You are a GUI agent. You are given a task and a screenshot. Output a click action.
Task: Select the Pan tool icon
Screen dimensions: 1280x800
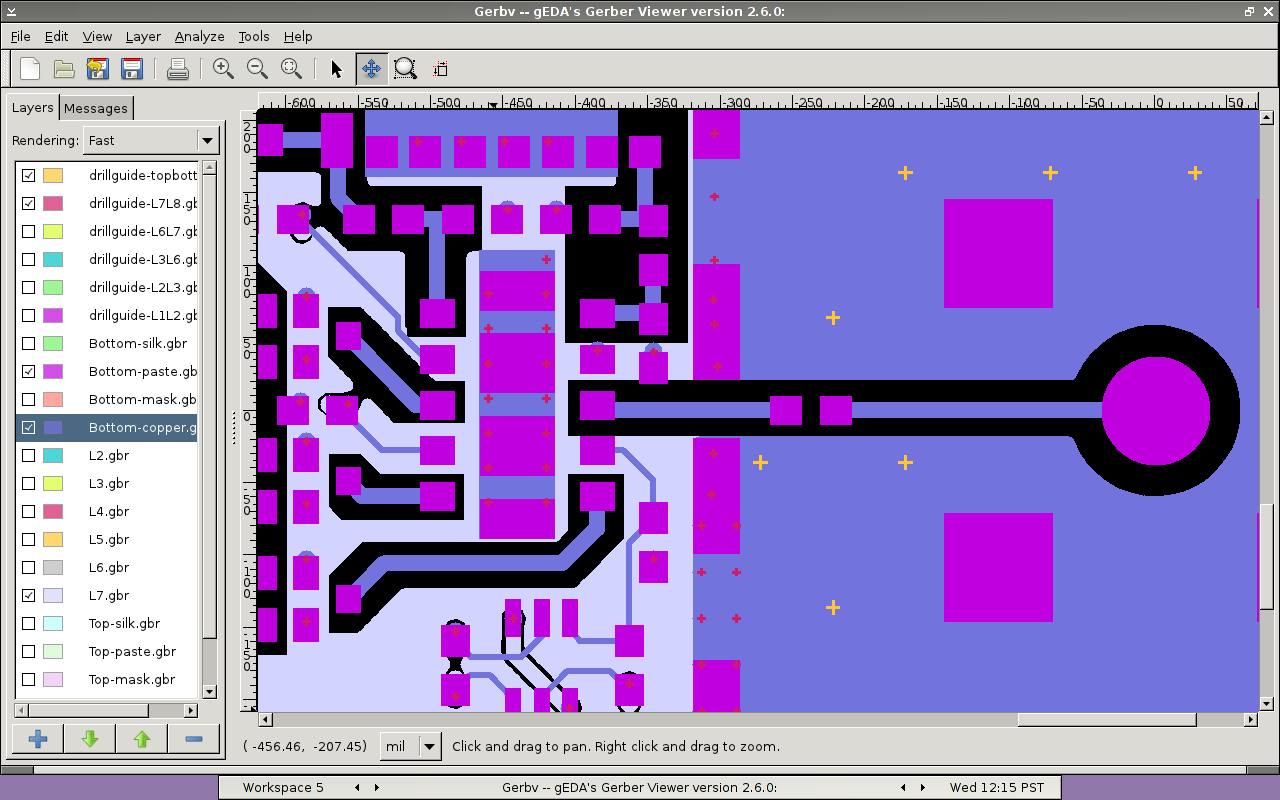(371, 69)
